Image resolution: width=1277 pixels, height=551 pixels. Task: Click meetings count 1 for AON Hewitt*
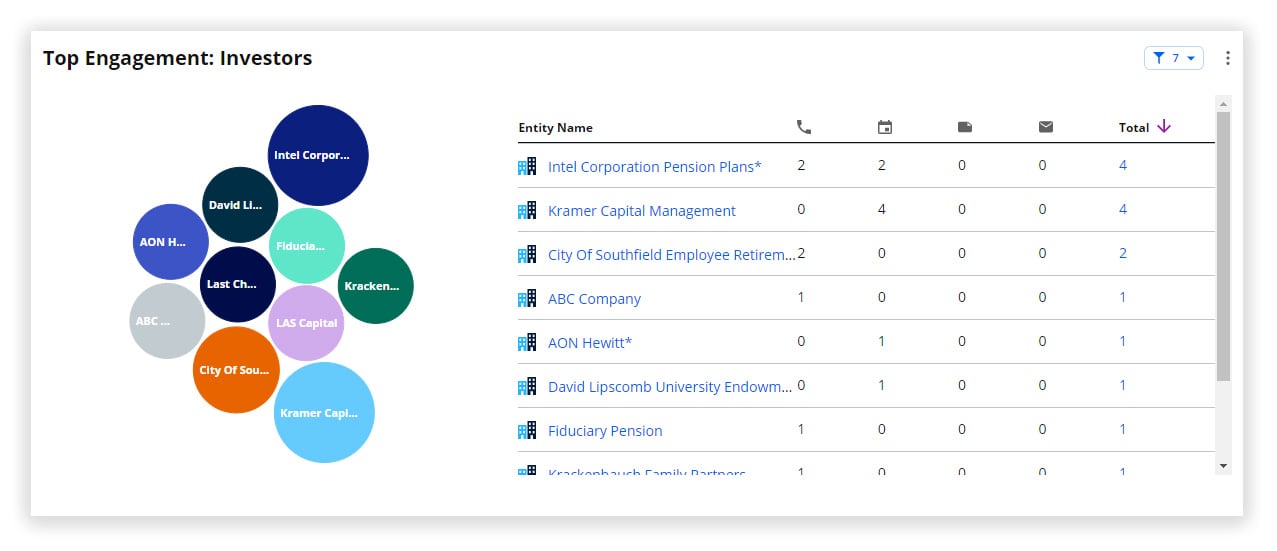(882, 341)
